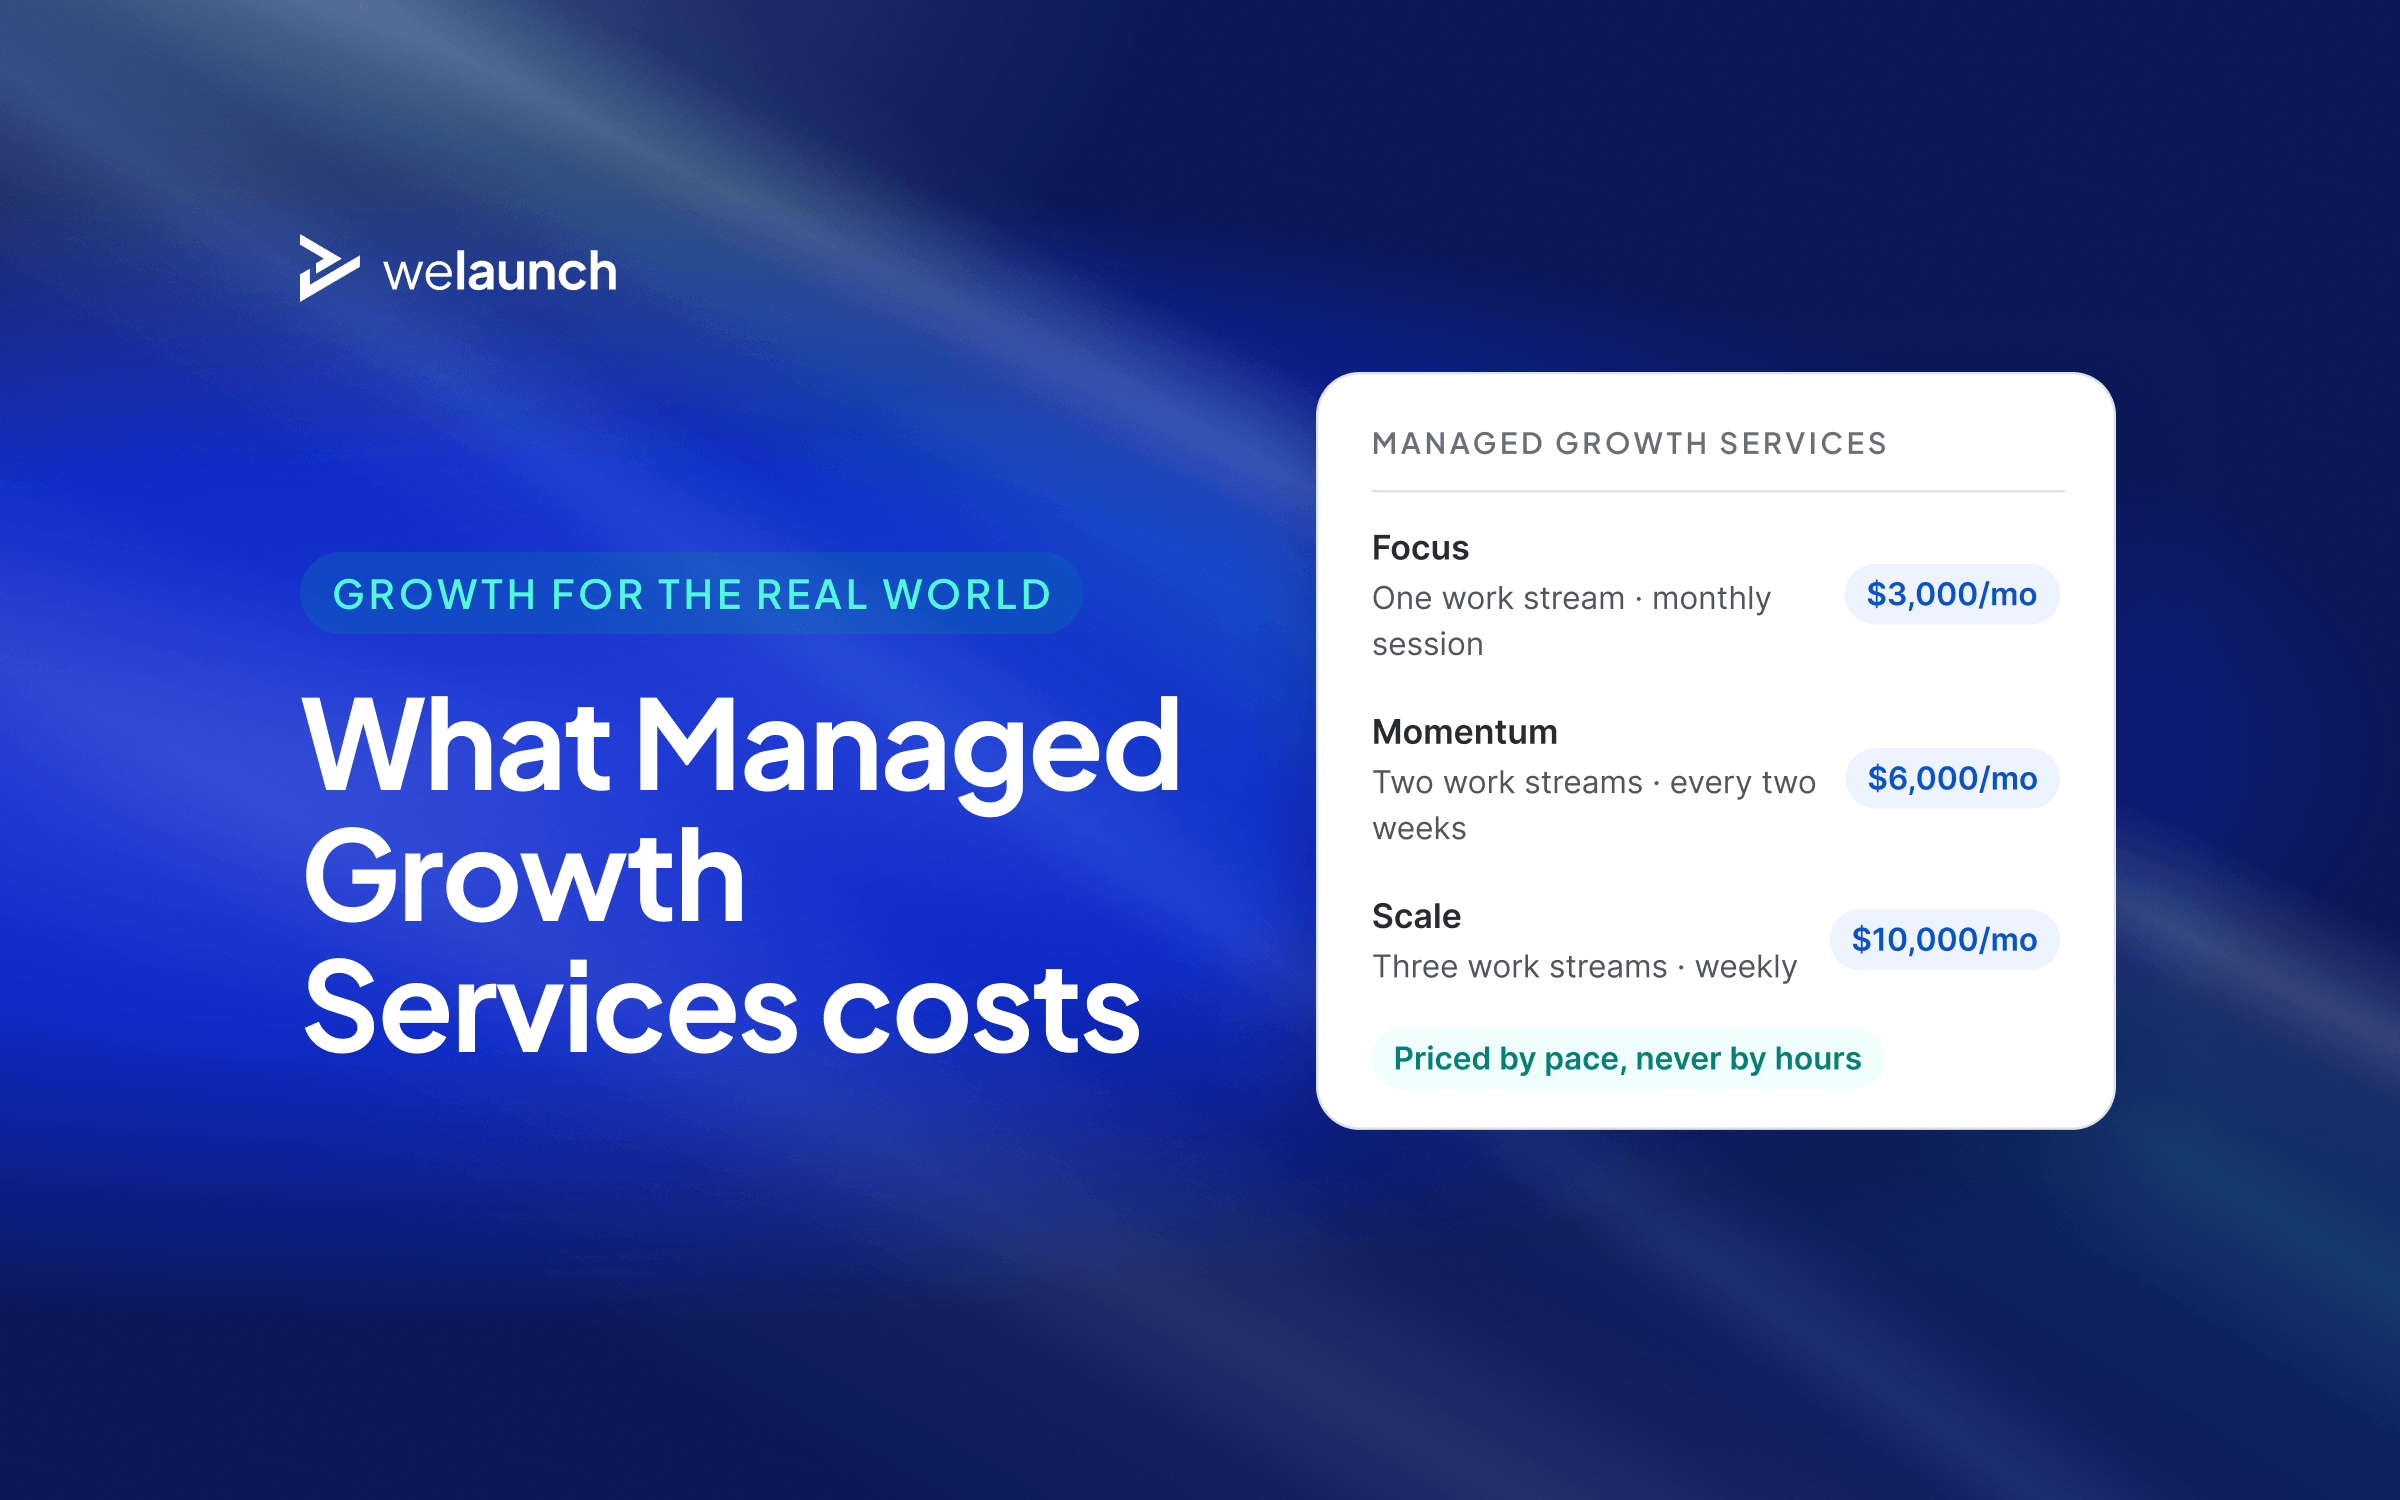Click 'Priced by pace, never by hours' tag

pyautogui.click(x=1627, y=1059)
